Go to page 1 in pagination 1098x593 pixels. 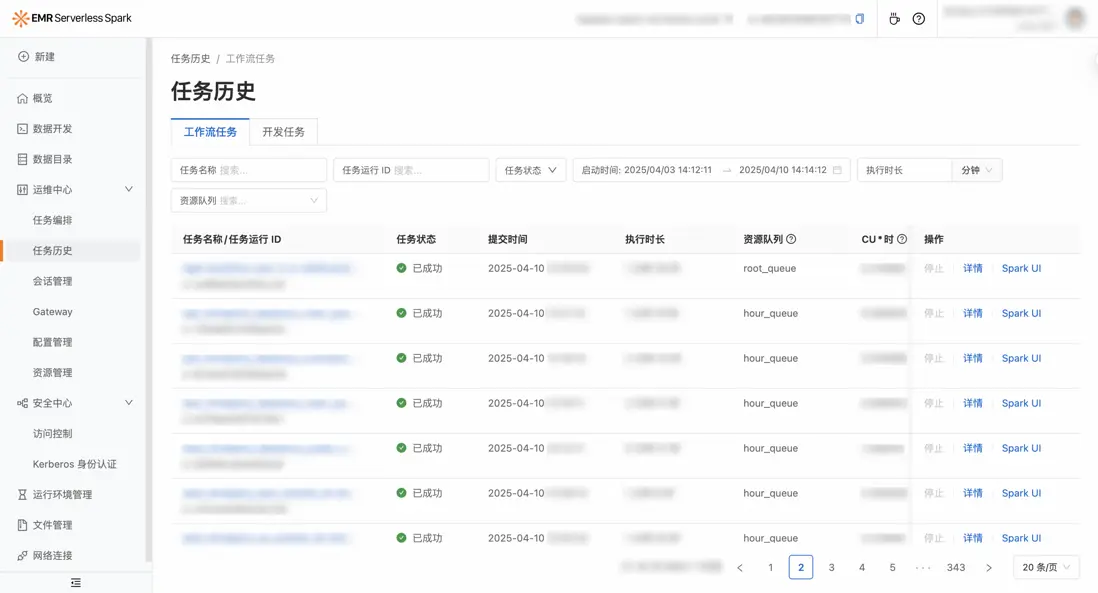pos(770,568)
